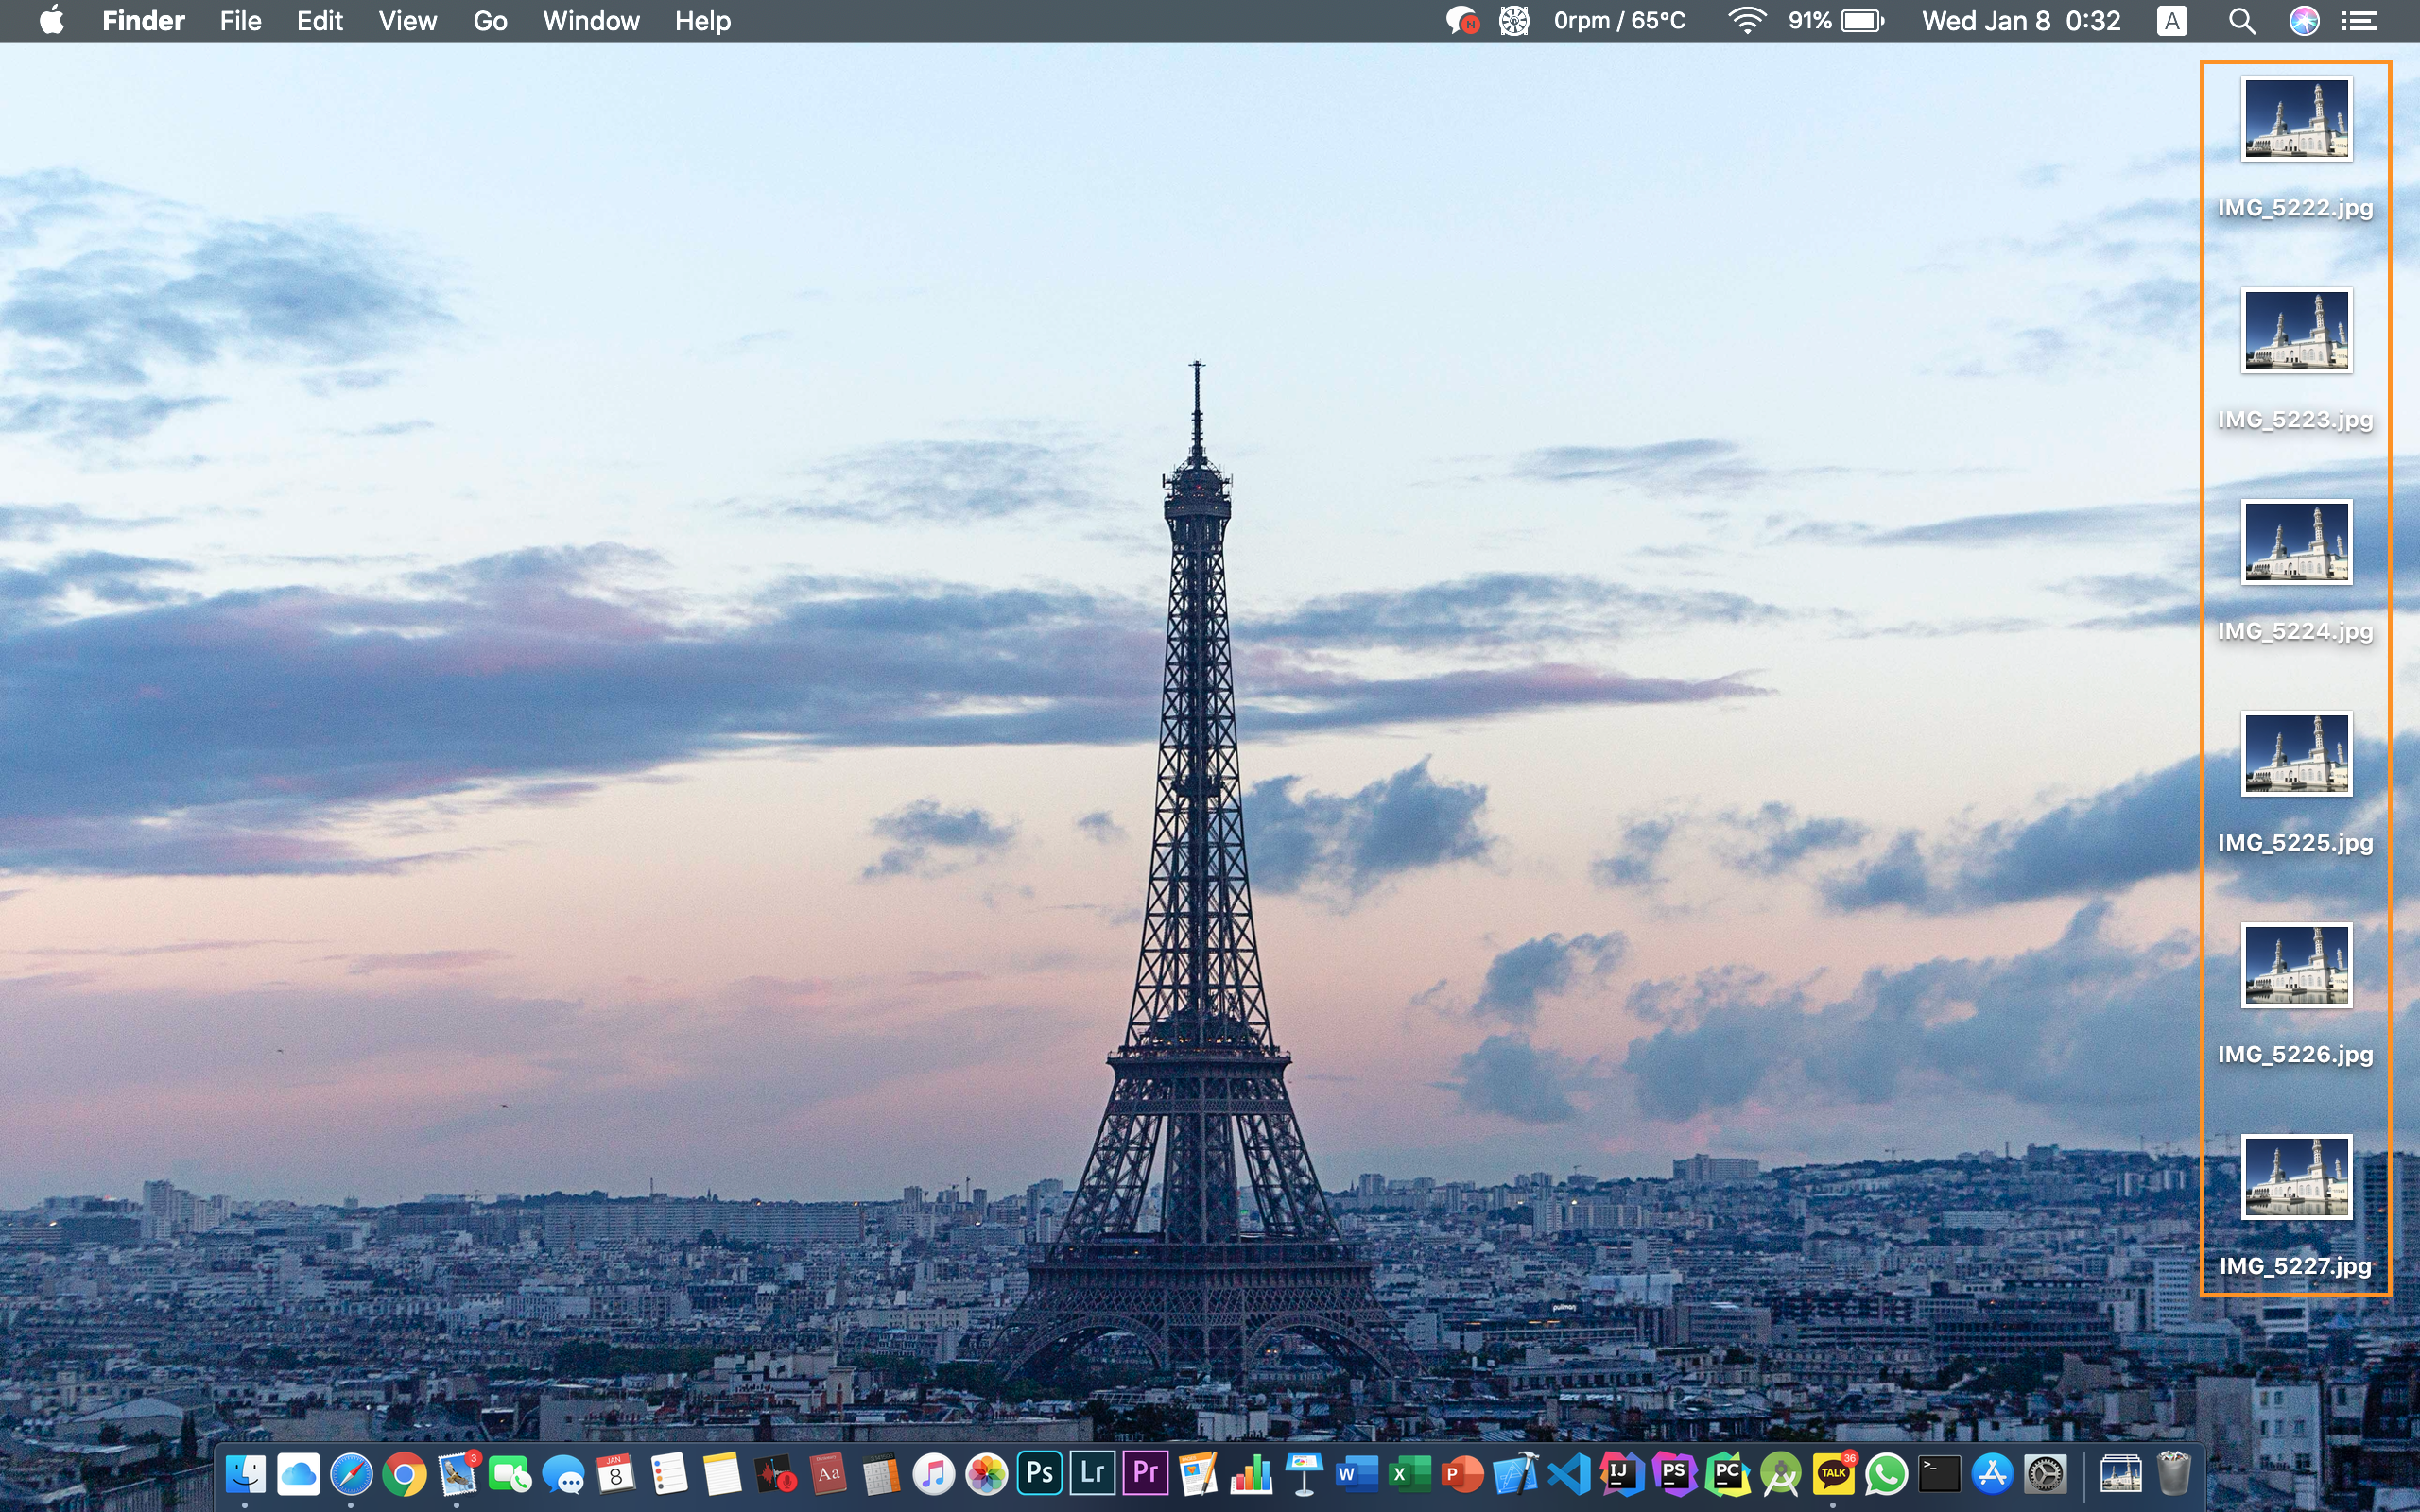The height and width of the screenshot is (1512, 2420).
Task: Open the Trash in the Dock
Action: (2174, 1473)
